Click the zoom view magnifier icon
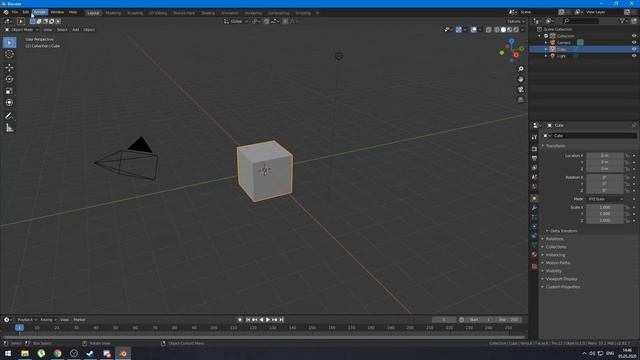This screenshot has width=640, height=360. tap(520, 69)
